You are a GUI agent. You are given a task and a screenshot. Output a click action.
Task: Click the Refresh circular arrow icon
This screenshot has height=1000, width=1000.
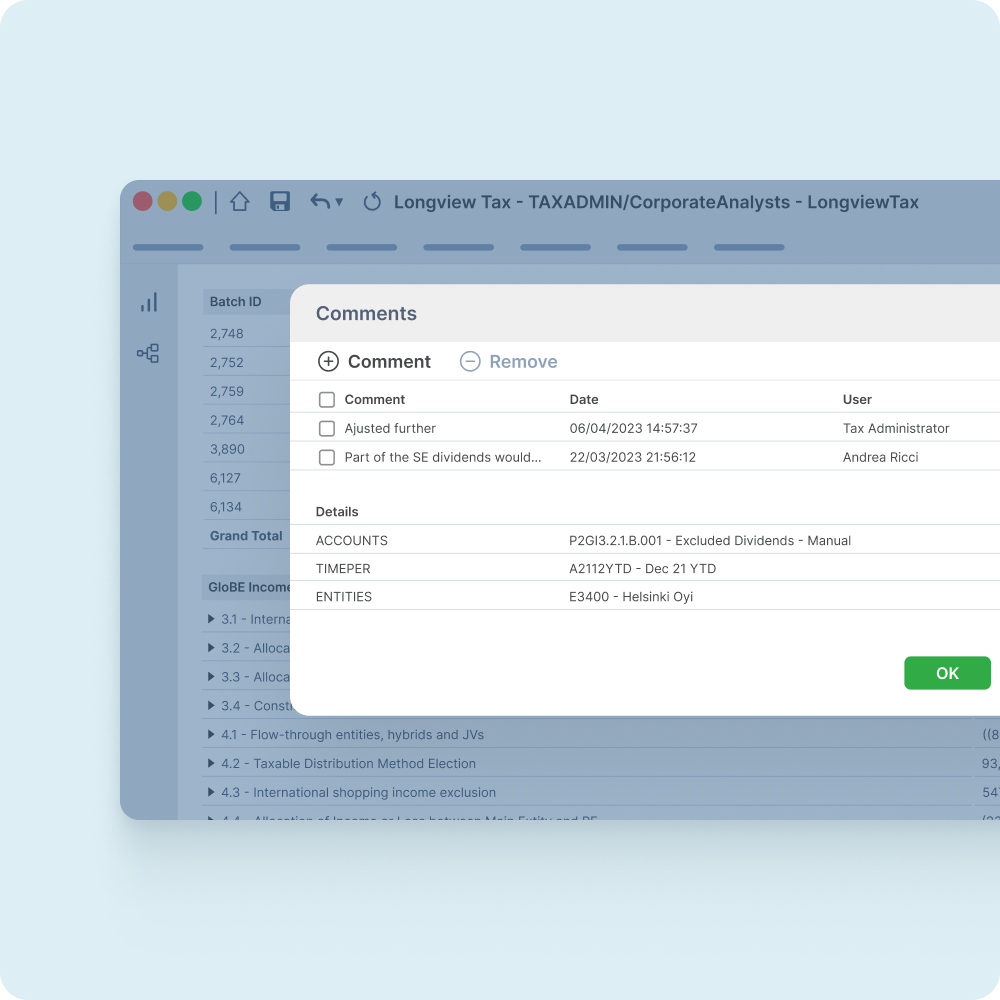(x=372, y=202)
